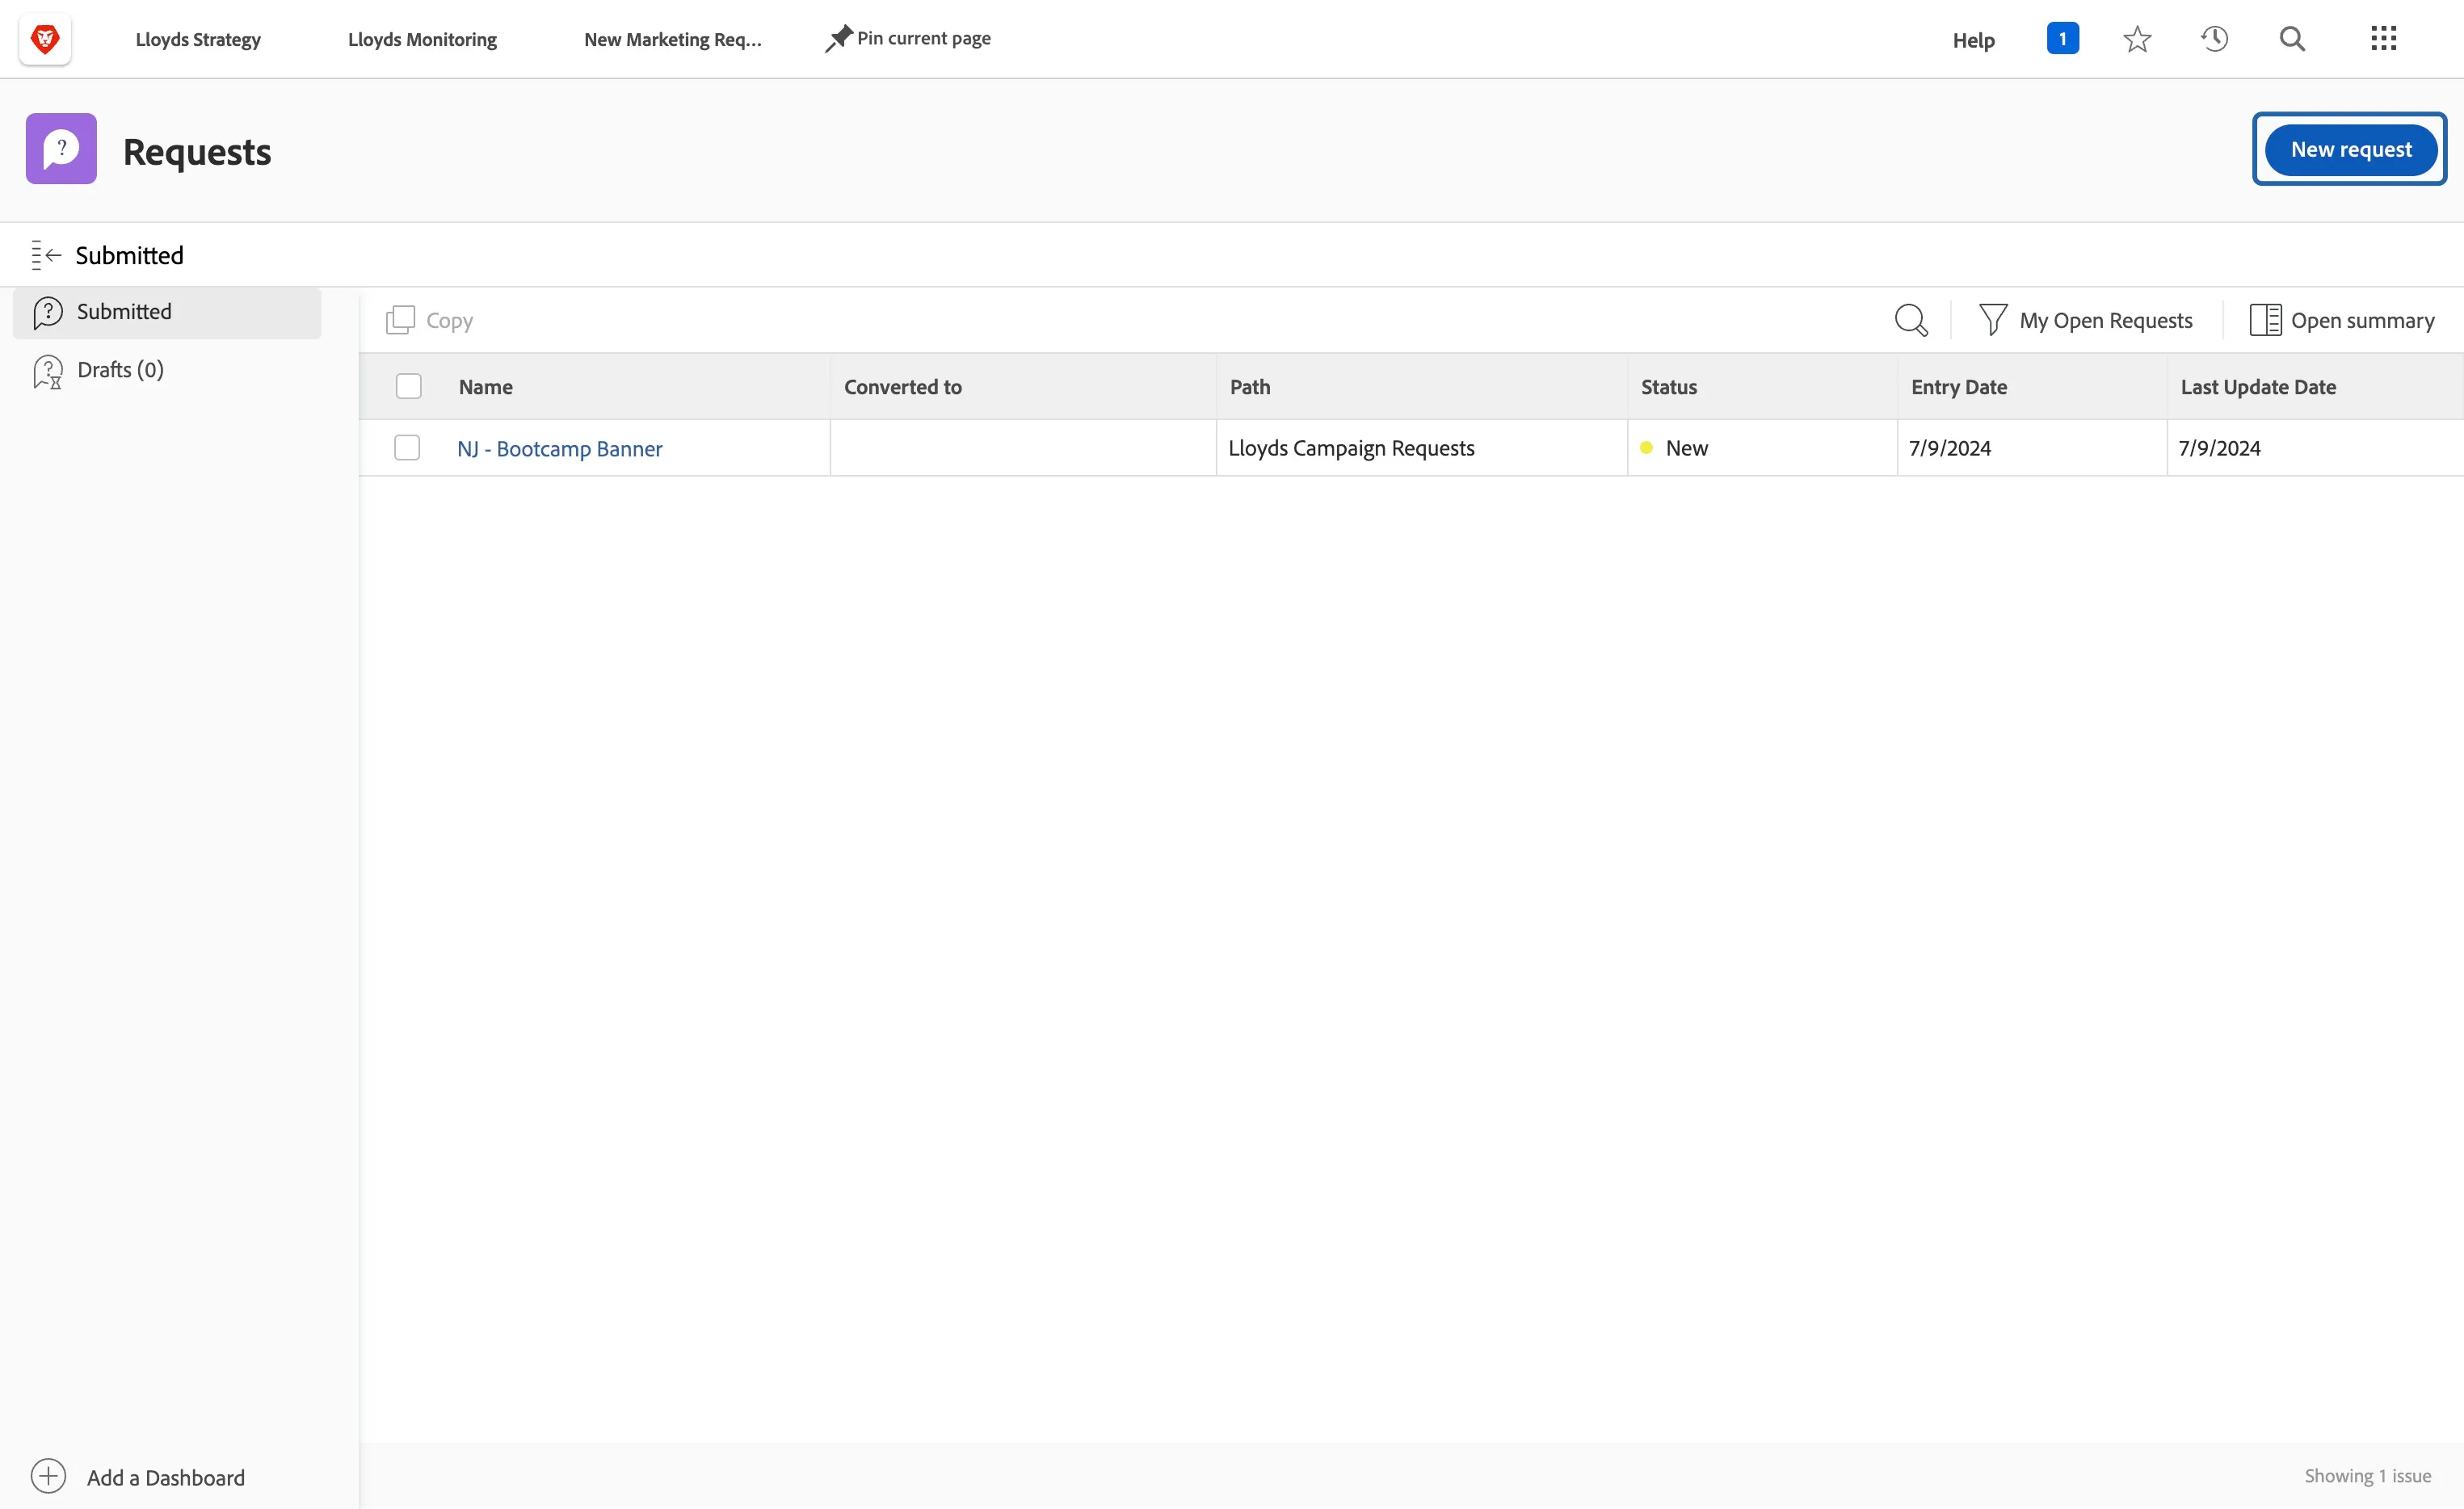Collapse the Submitted left panel icon
Screen dimensions: 2464x1509
coord(46,255)
